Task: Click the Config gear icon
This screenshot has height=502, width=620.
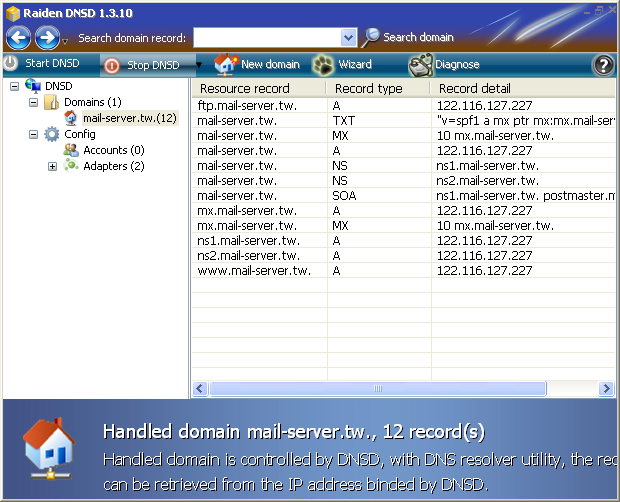Action: pos(52,134)
